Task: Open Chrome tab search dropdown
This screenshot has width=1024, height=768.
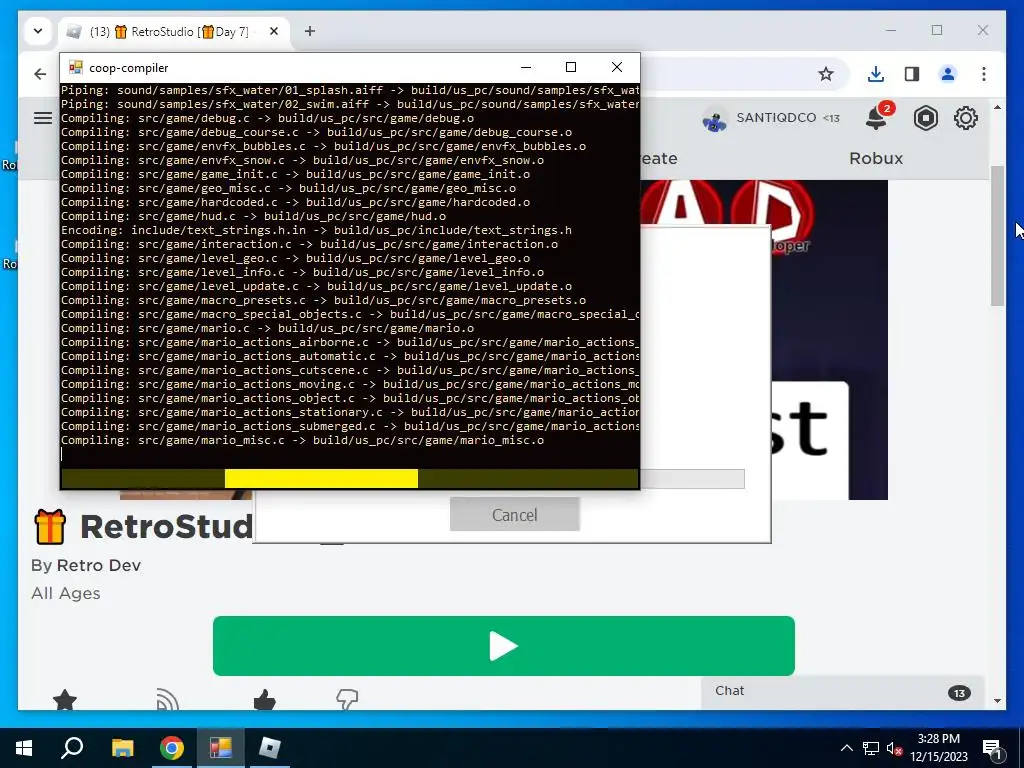Action: [x=38, y=31]
